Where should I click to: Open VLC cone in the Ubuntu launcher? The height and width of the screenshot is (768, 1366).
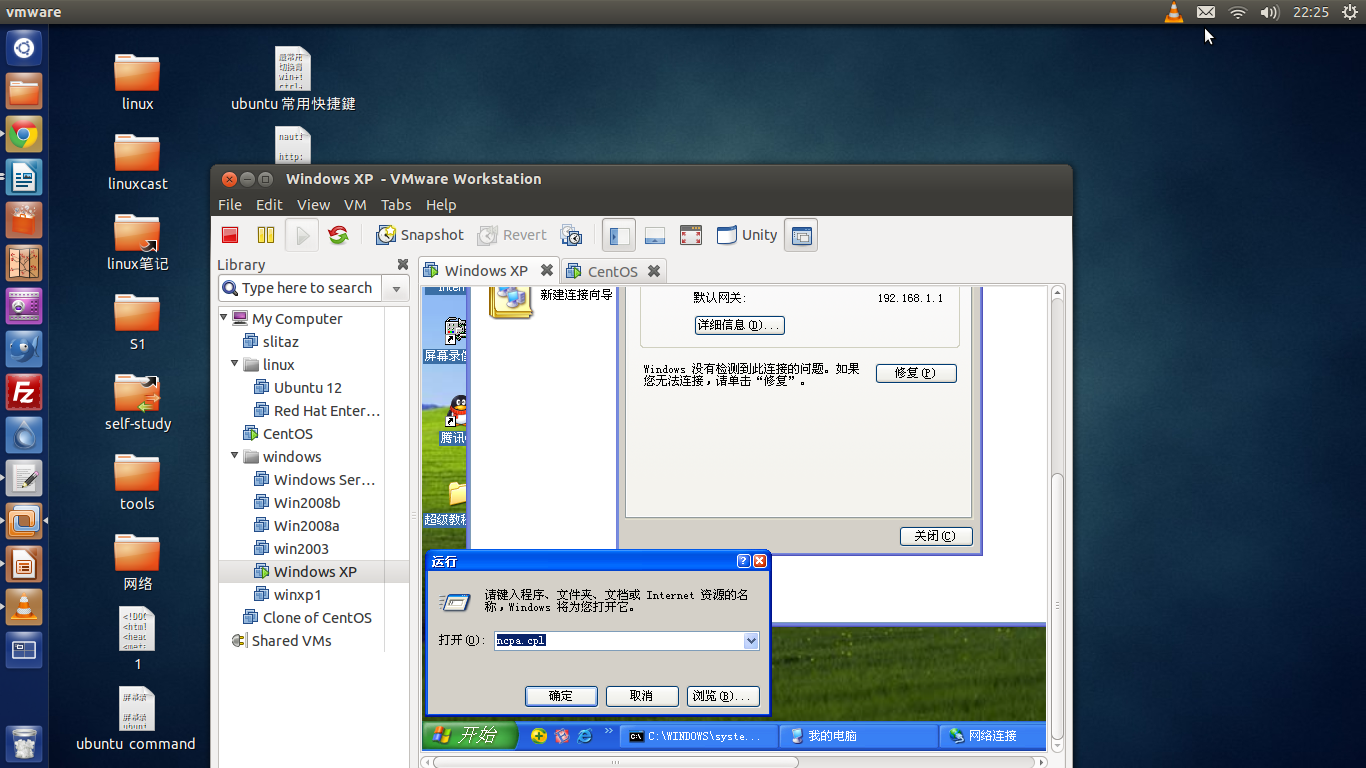pos(24,607)
